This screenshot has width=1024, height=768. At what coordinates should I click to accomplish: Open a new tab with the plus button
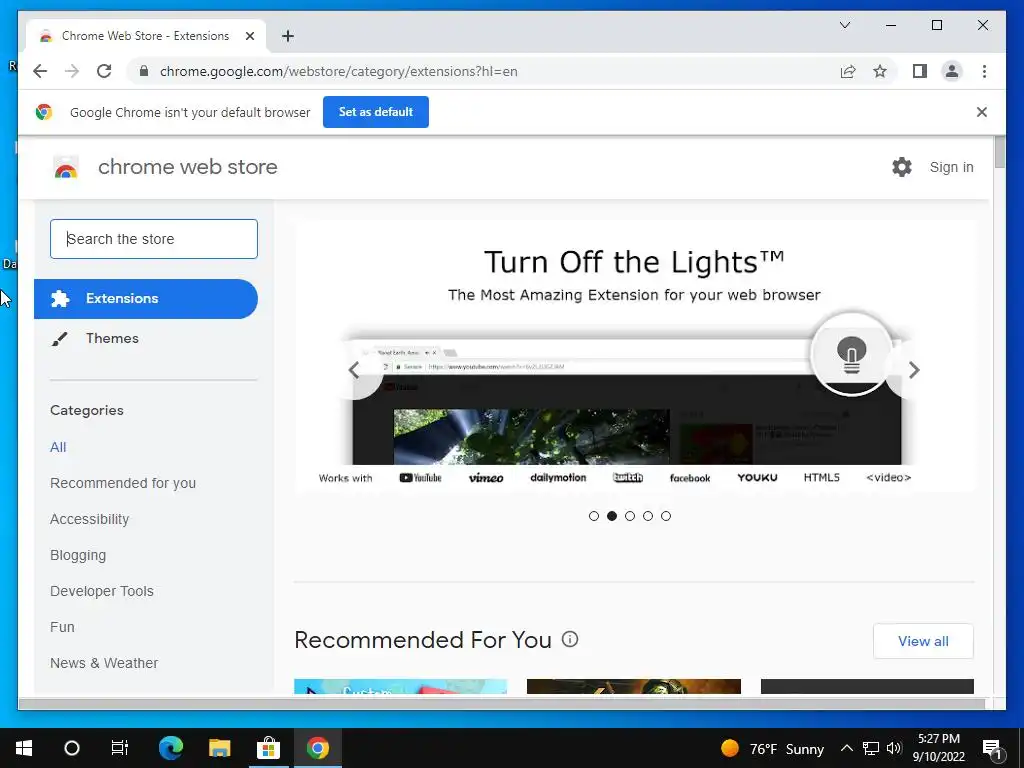click(x=288, y=36)
